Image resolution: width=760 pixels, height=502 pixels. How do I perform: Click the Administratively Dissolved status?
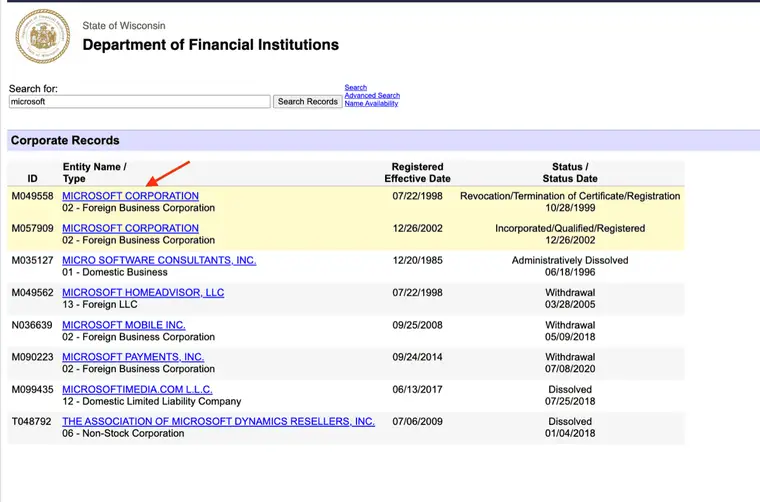(570, 260)
